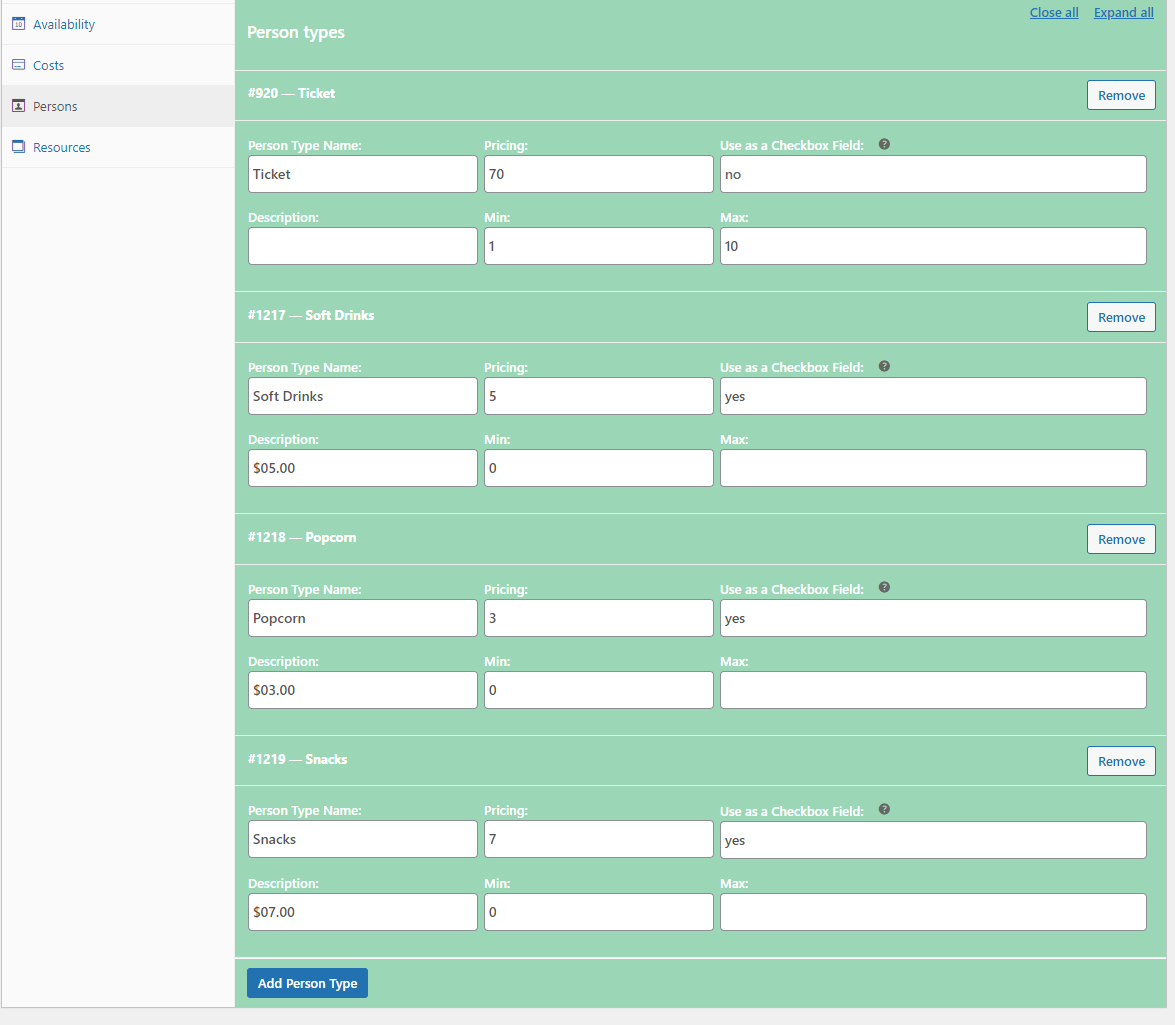The image size is (1175, 1025).
Task: Remove the Popcorn person type
Action: click(x=1121, y=538)
